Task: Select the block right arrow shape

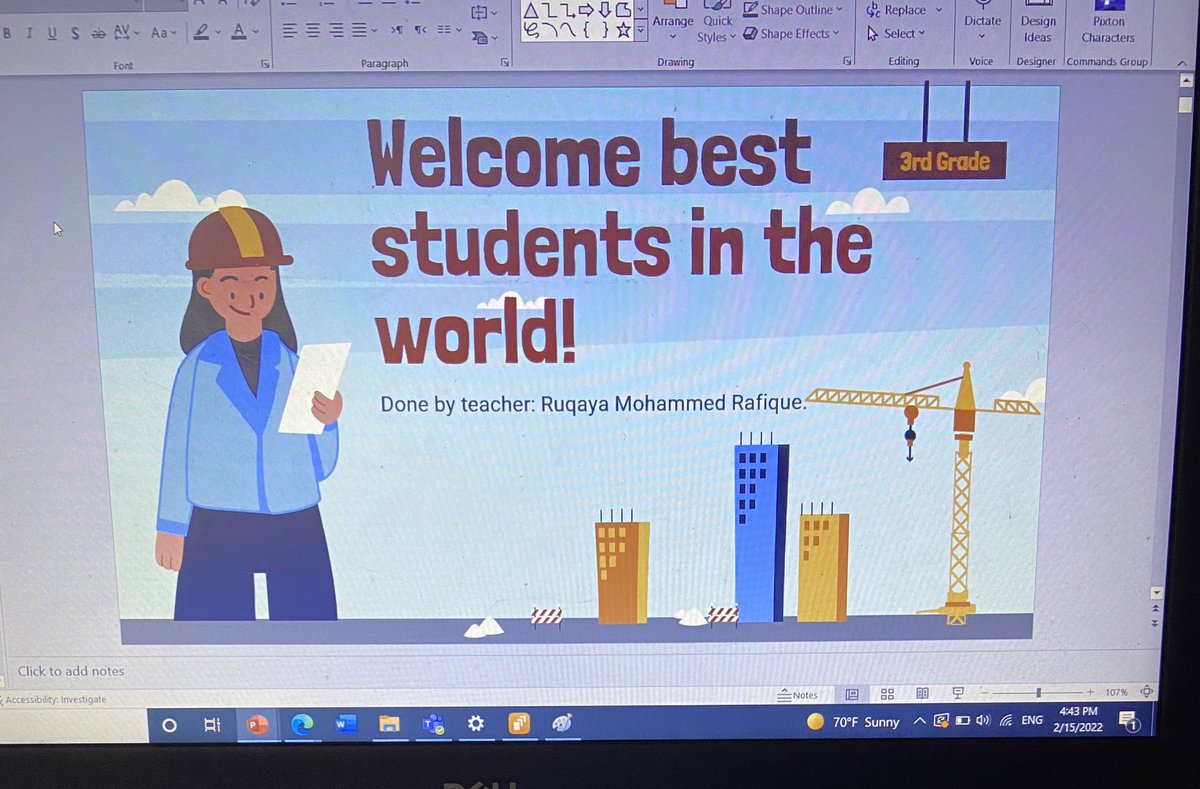Action: (x=586, y=10)
